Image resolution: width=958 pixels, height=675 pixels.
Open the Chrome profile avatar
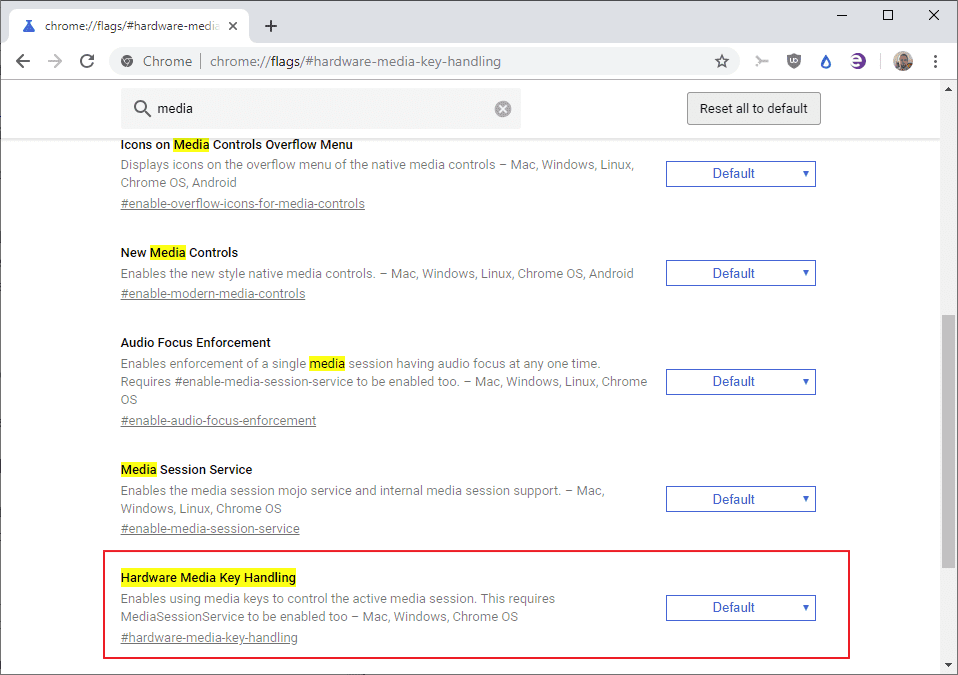902,61
